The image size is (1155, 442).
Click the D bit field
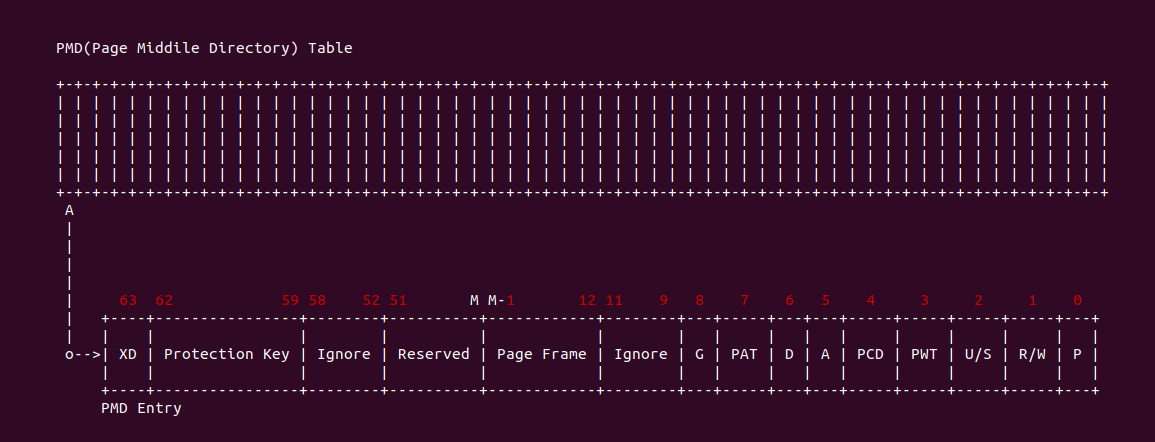(x=789, y=354)
